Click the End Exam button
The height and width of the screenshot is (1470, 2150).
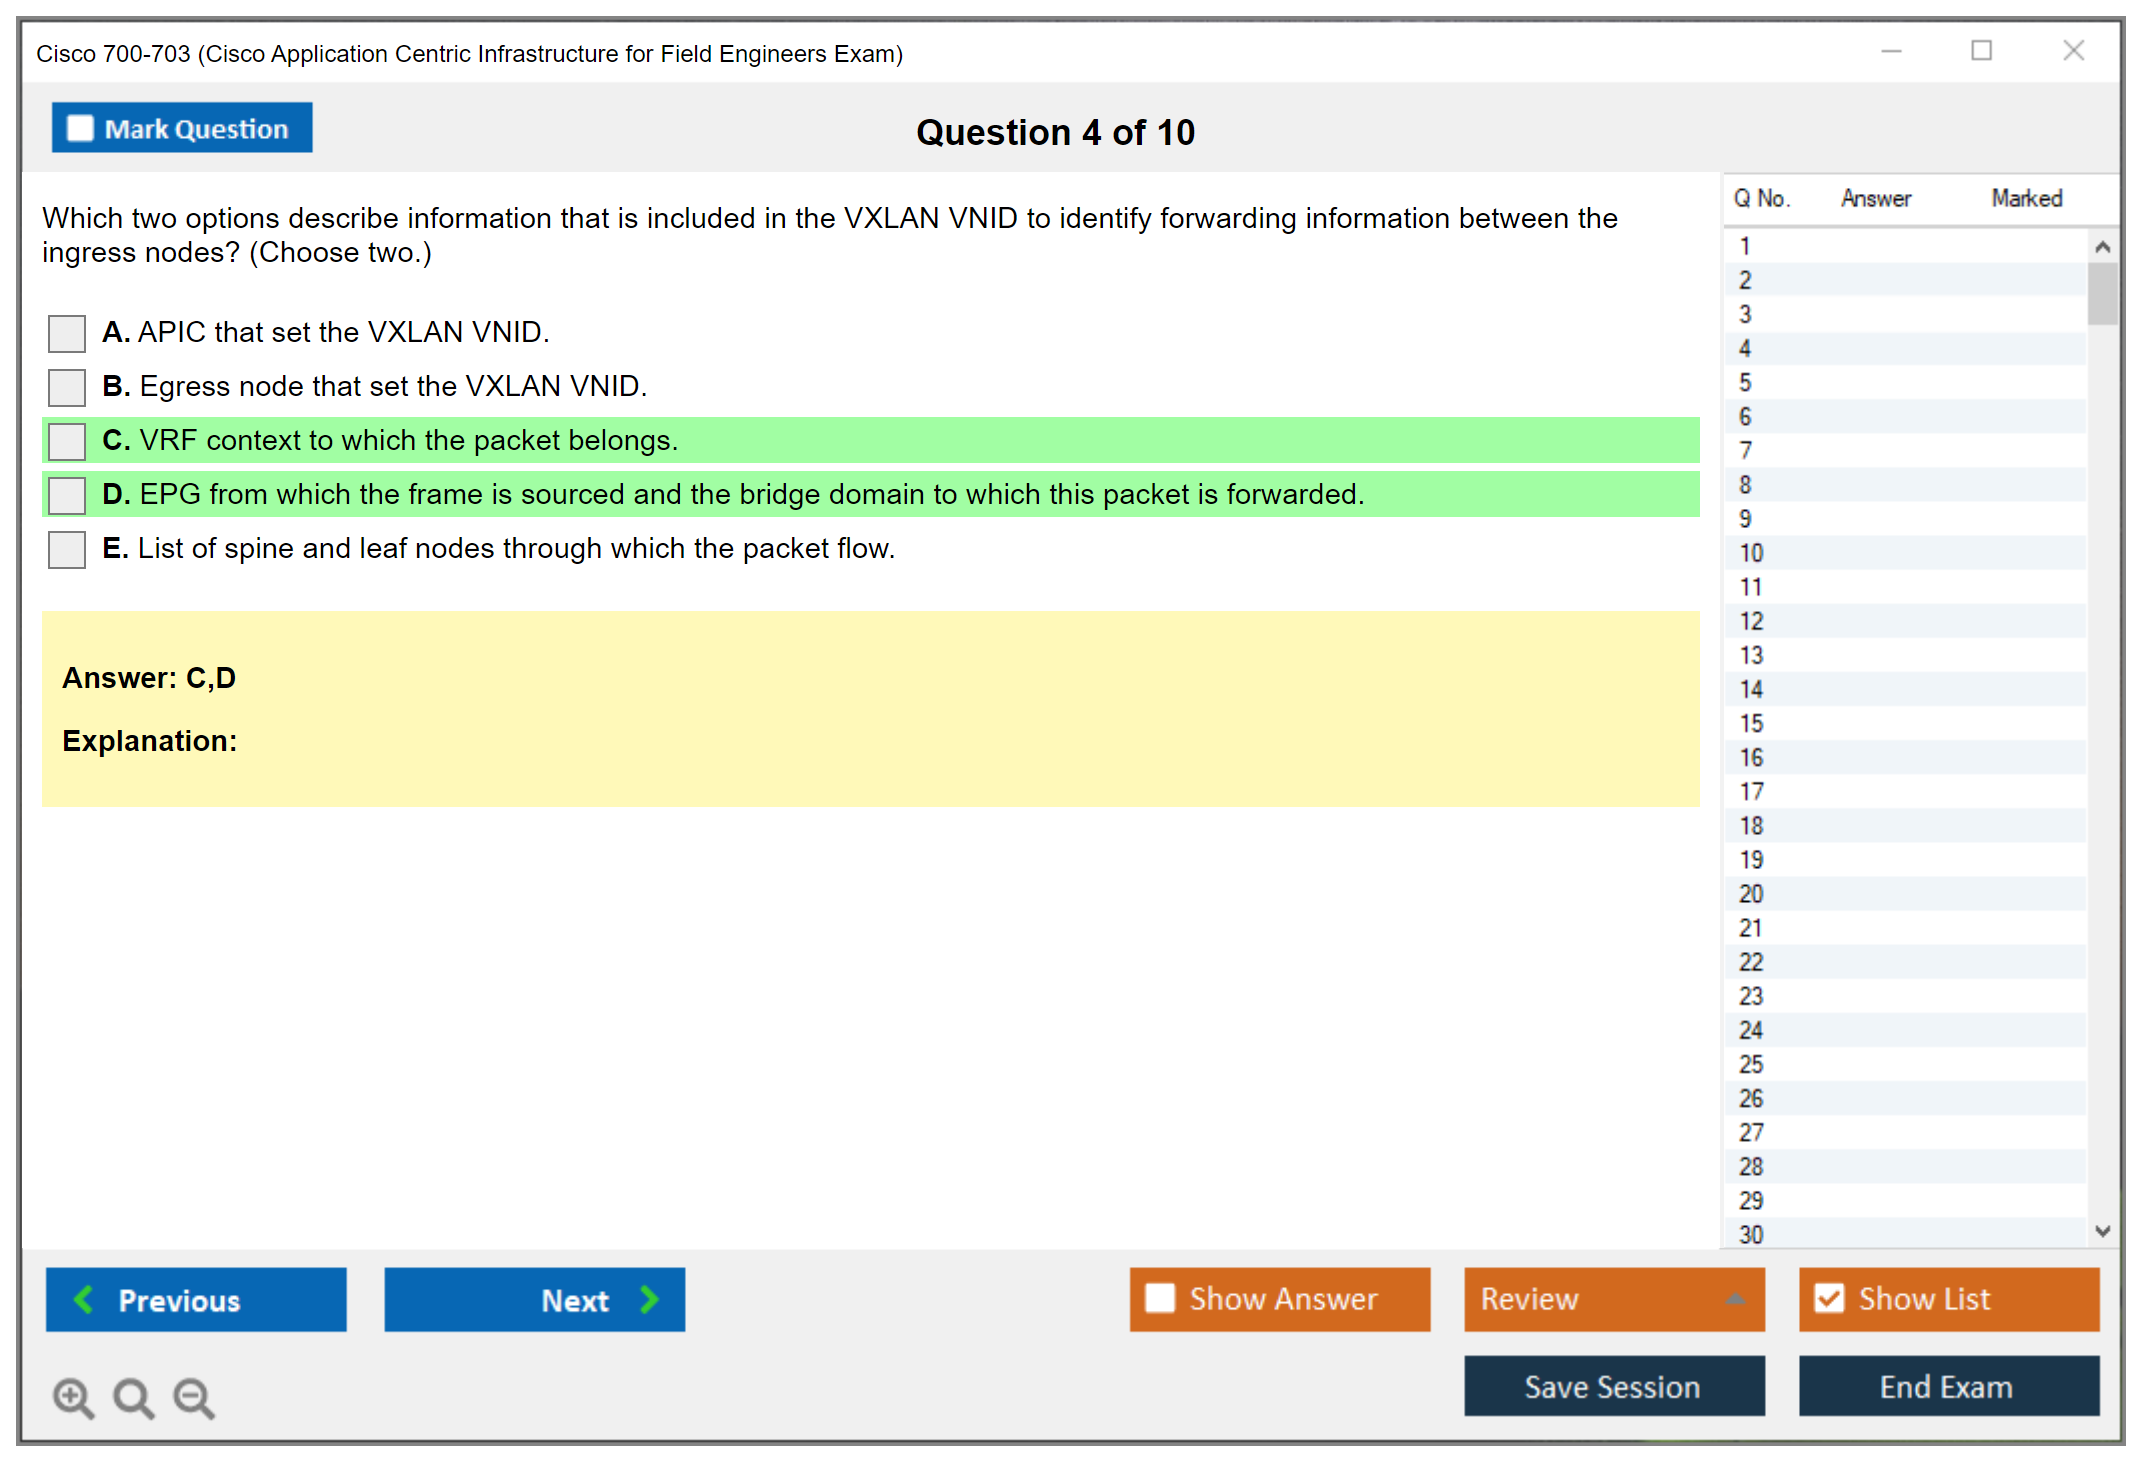[1947, 1386]
